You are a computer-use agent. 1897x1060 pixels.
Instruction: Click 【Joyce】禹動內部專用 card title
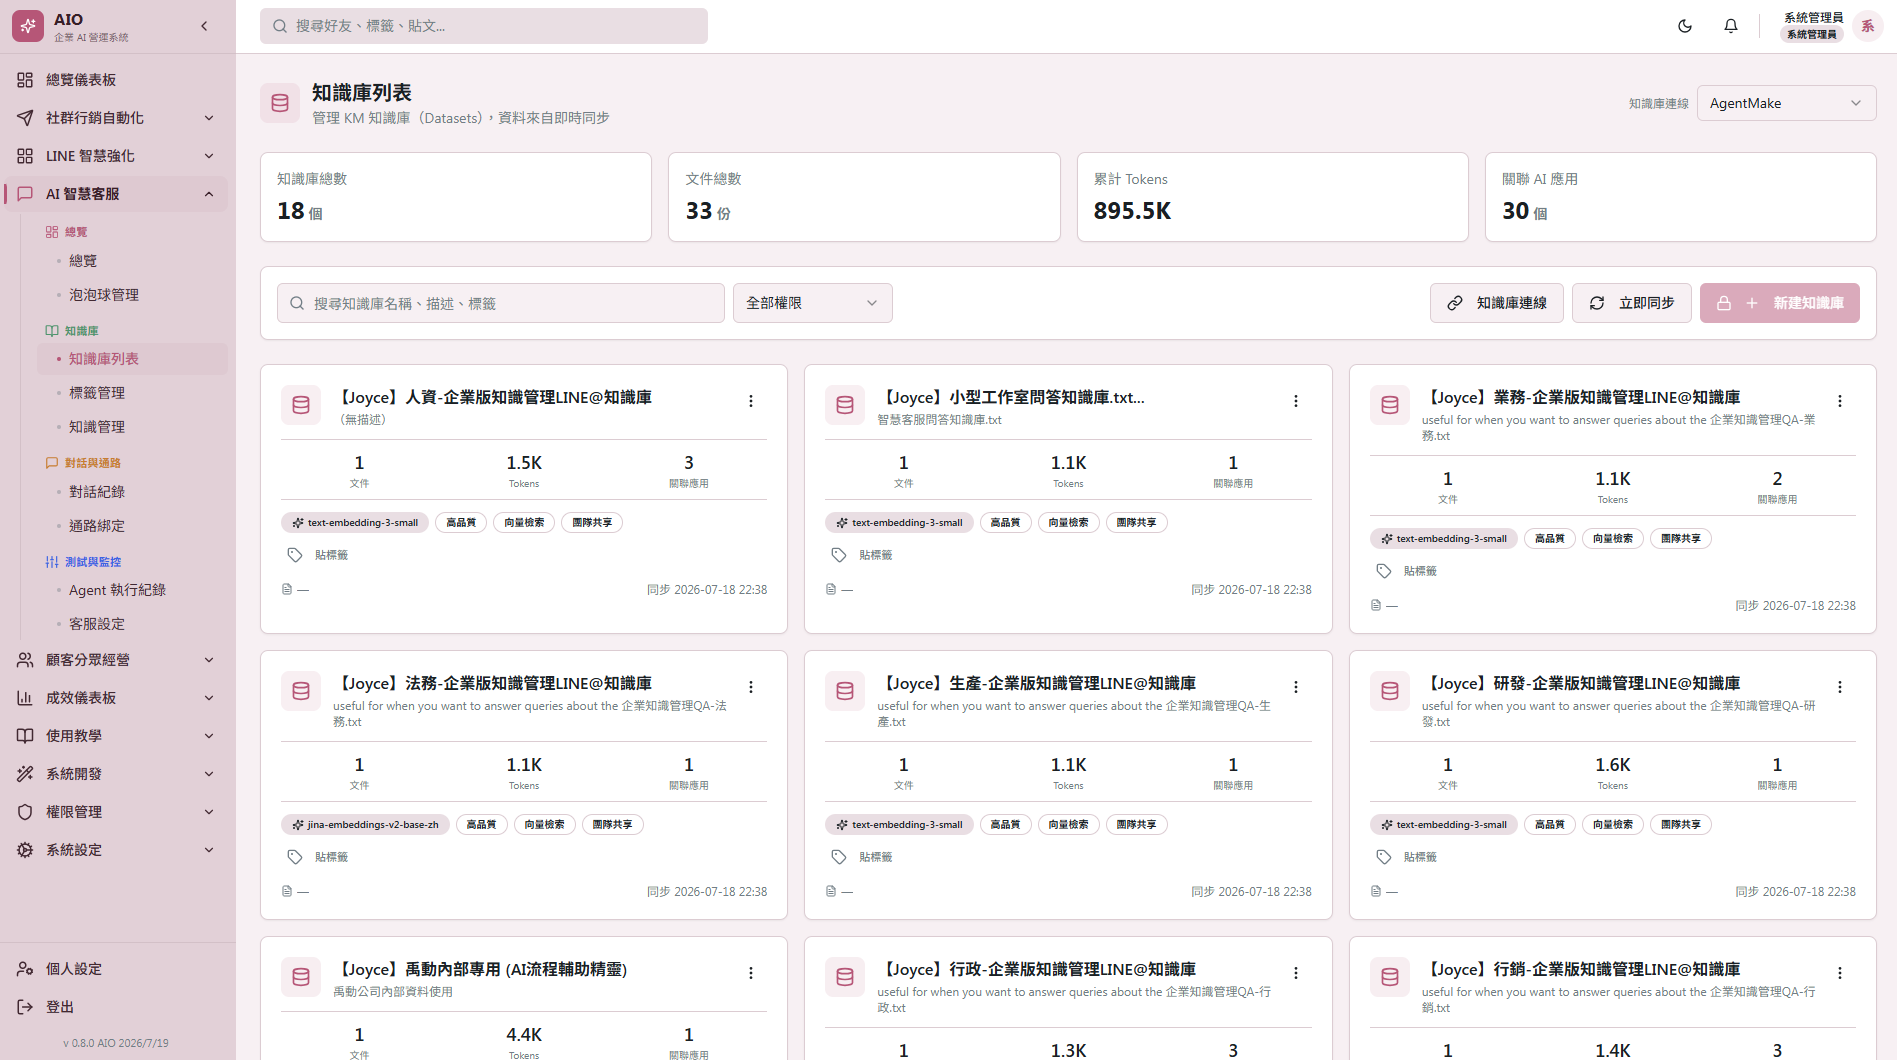pyautogui.click(x=480, y=969)
